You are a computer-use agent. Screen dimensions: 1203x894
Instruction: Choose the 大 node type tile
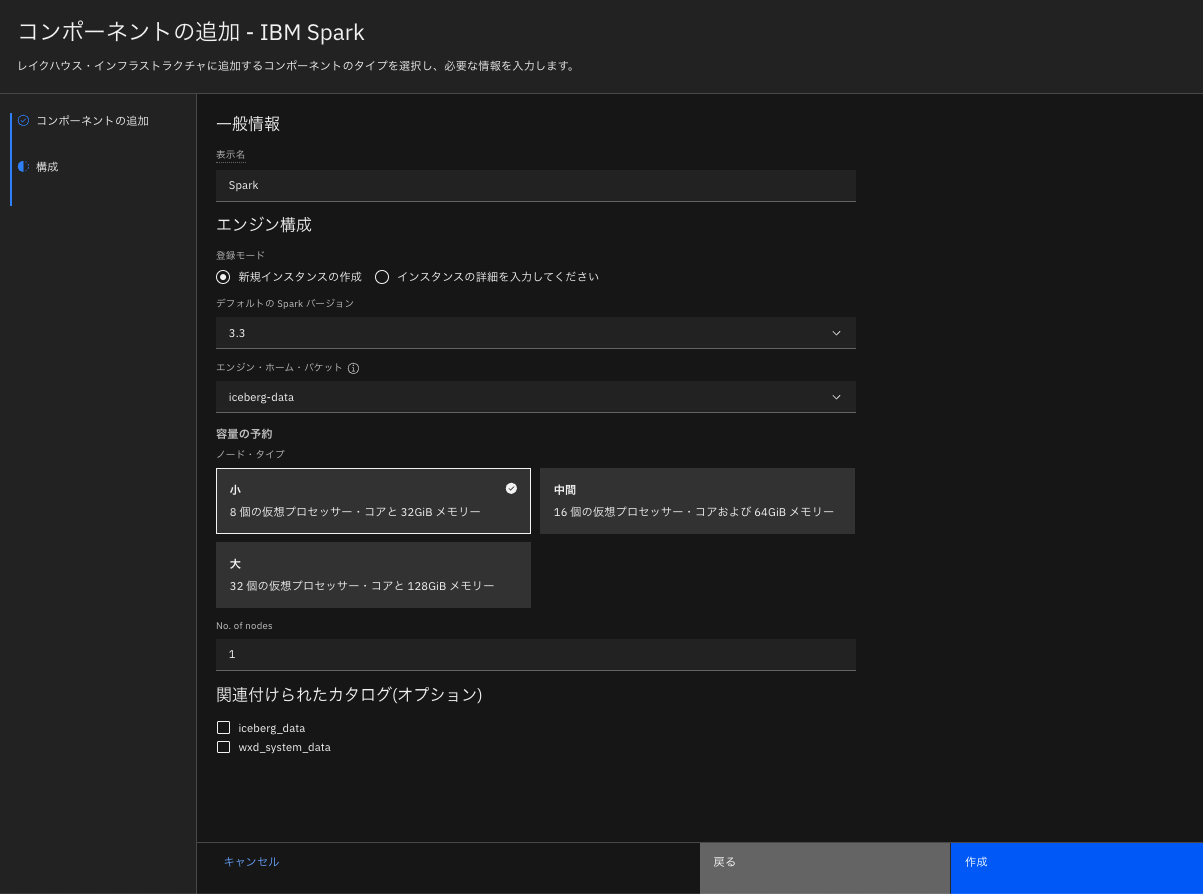373,575
